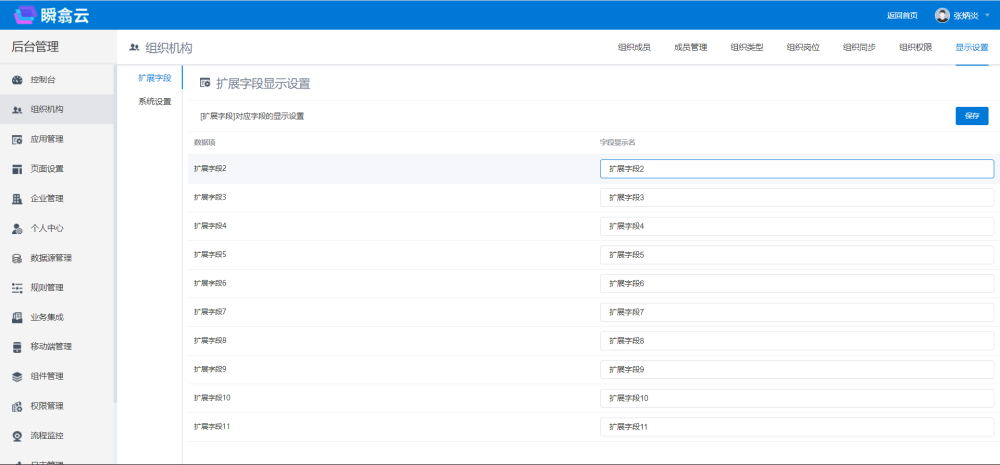Go to the 组织同步 tab

[859, 47]
